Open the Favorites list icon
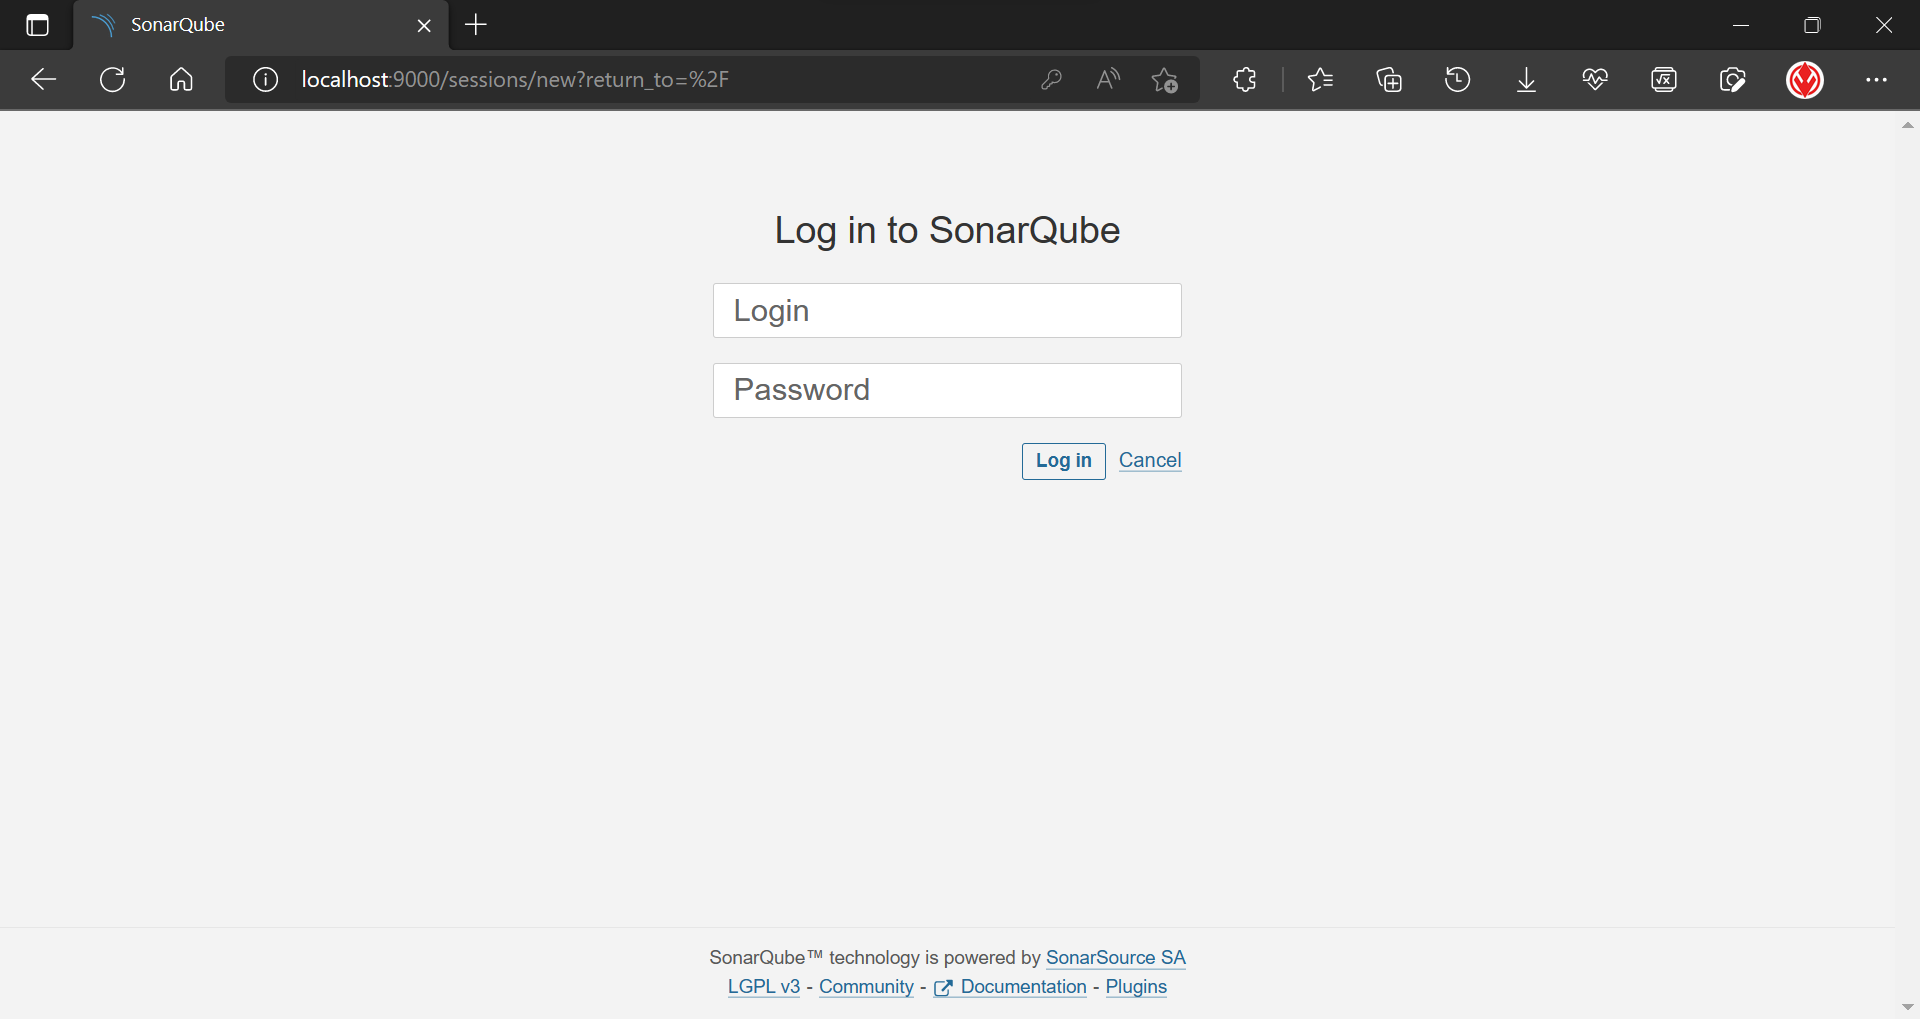Image resolution: width=1920 pixels, height=1019 pixels. 1320,80
